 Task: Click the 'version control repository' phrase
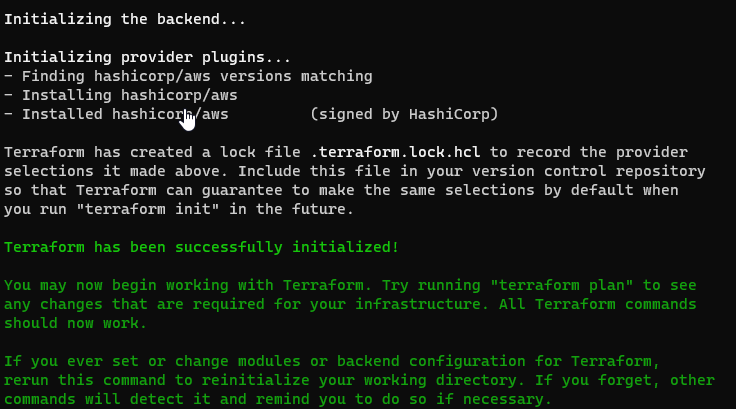(589, 171)
